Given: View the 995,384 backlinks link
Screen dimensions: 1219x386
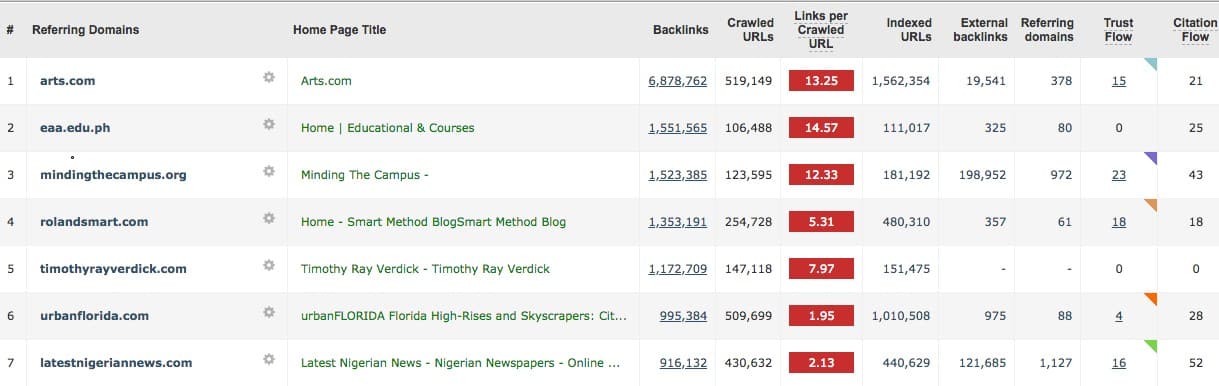Looking at the screenshot, I should [683, 316].
